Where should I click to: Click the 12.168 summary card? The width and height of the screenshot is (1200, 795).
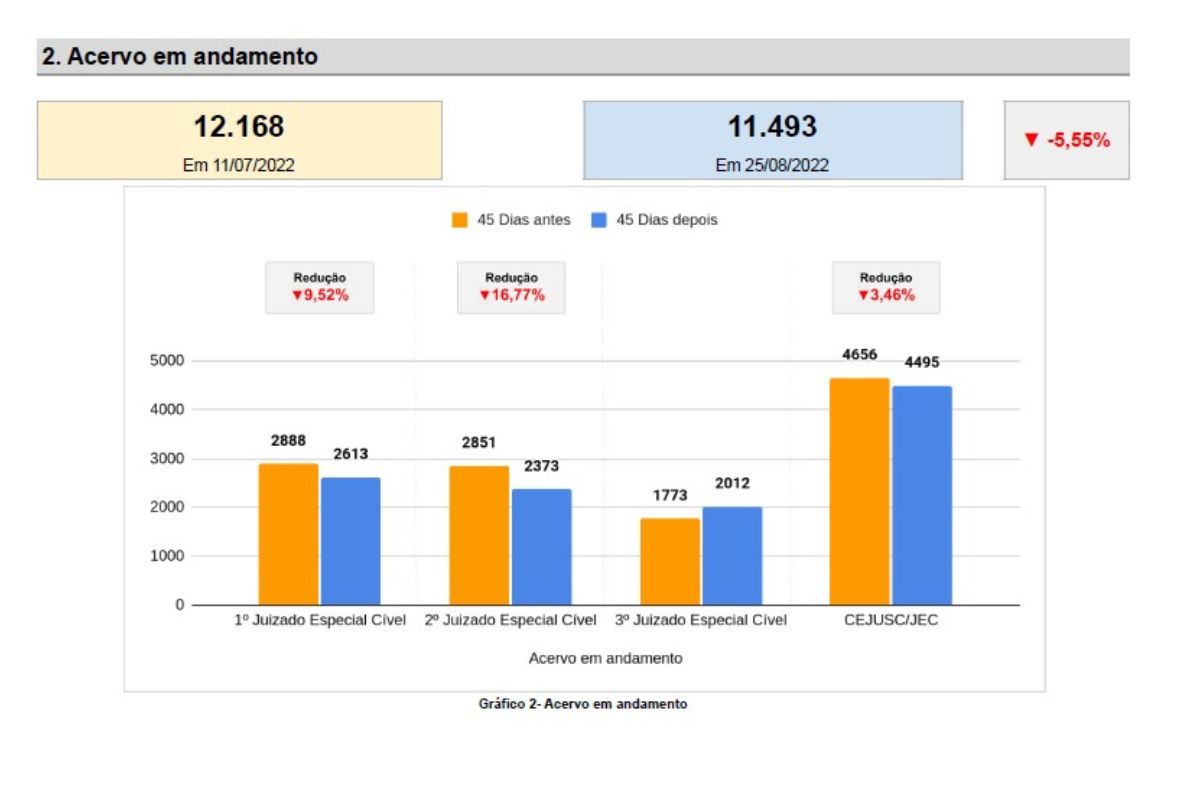(x=238, y=138)
